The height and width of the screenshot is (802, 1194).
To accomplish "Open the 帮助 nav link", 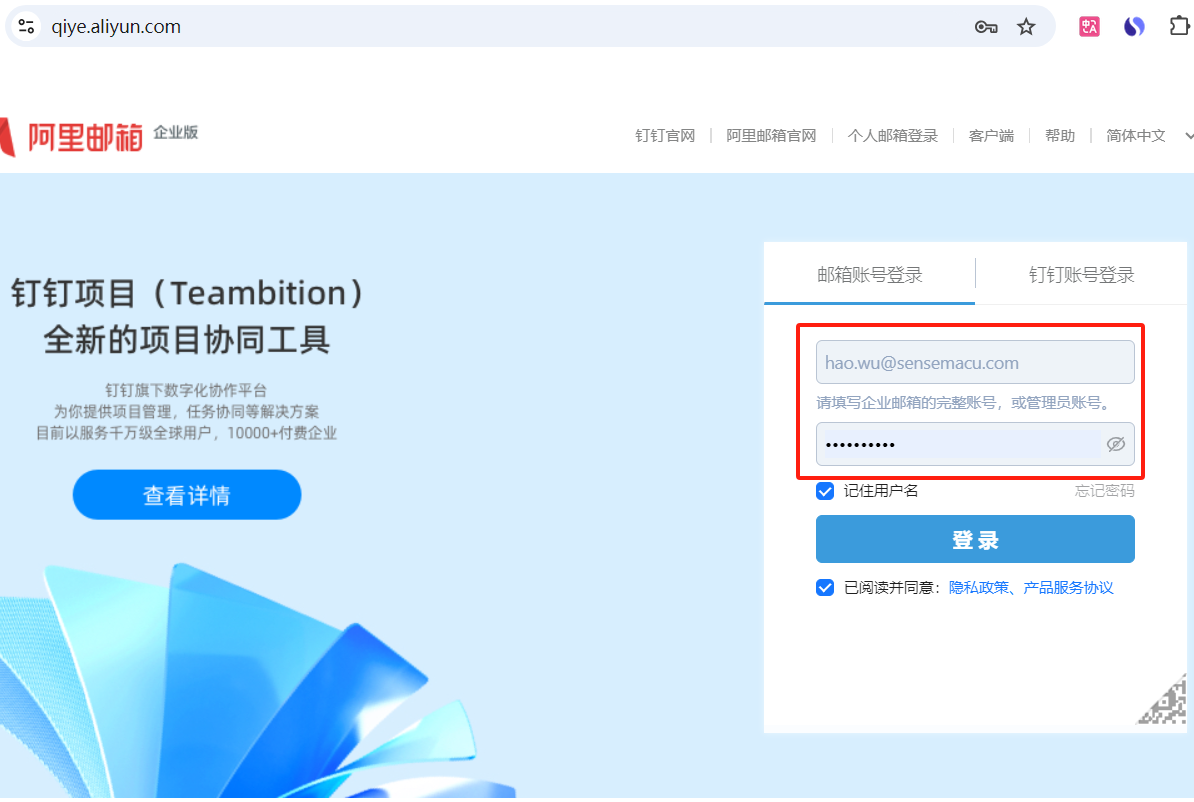I will point(1059,136).
